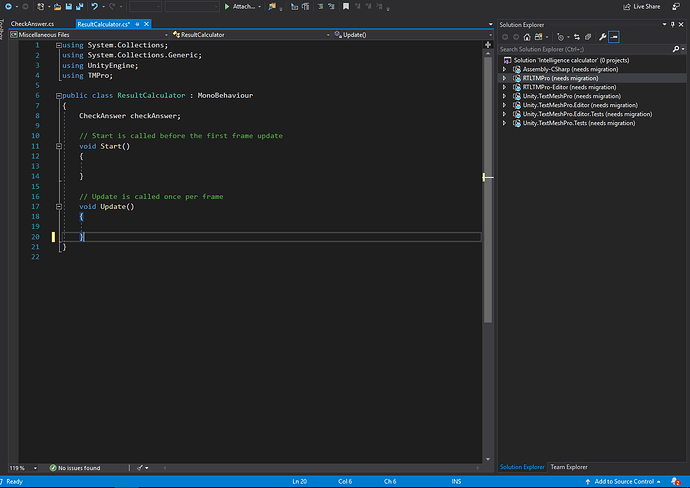Click the Undo arrow icon
690x488 pixels.
click(x=95, y=6)
